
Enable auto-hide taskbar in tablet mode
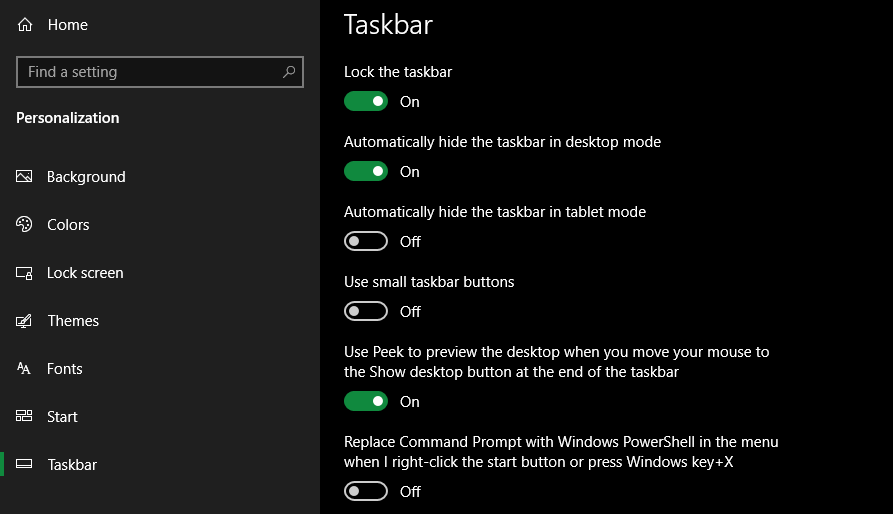pos(366,241)
